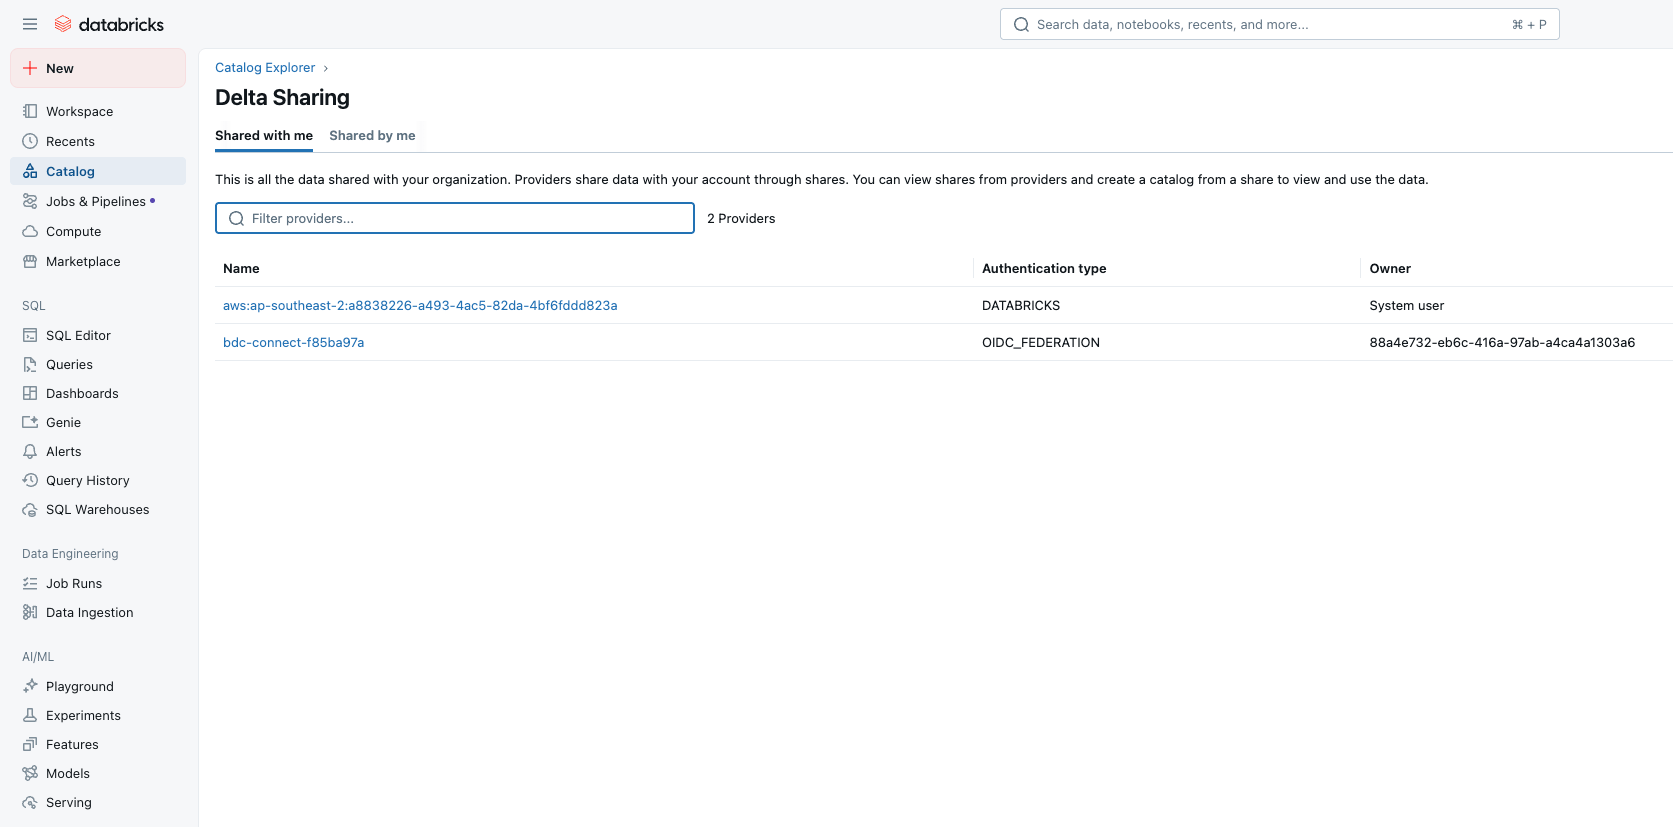Toggle the hamburger sidebar menu icon
The height and width of the screenshot is (827, 1673).
[30, 24]
